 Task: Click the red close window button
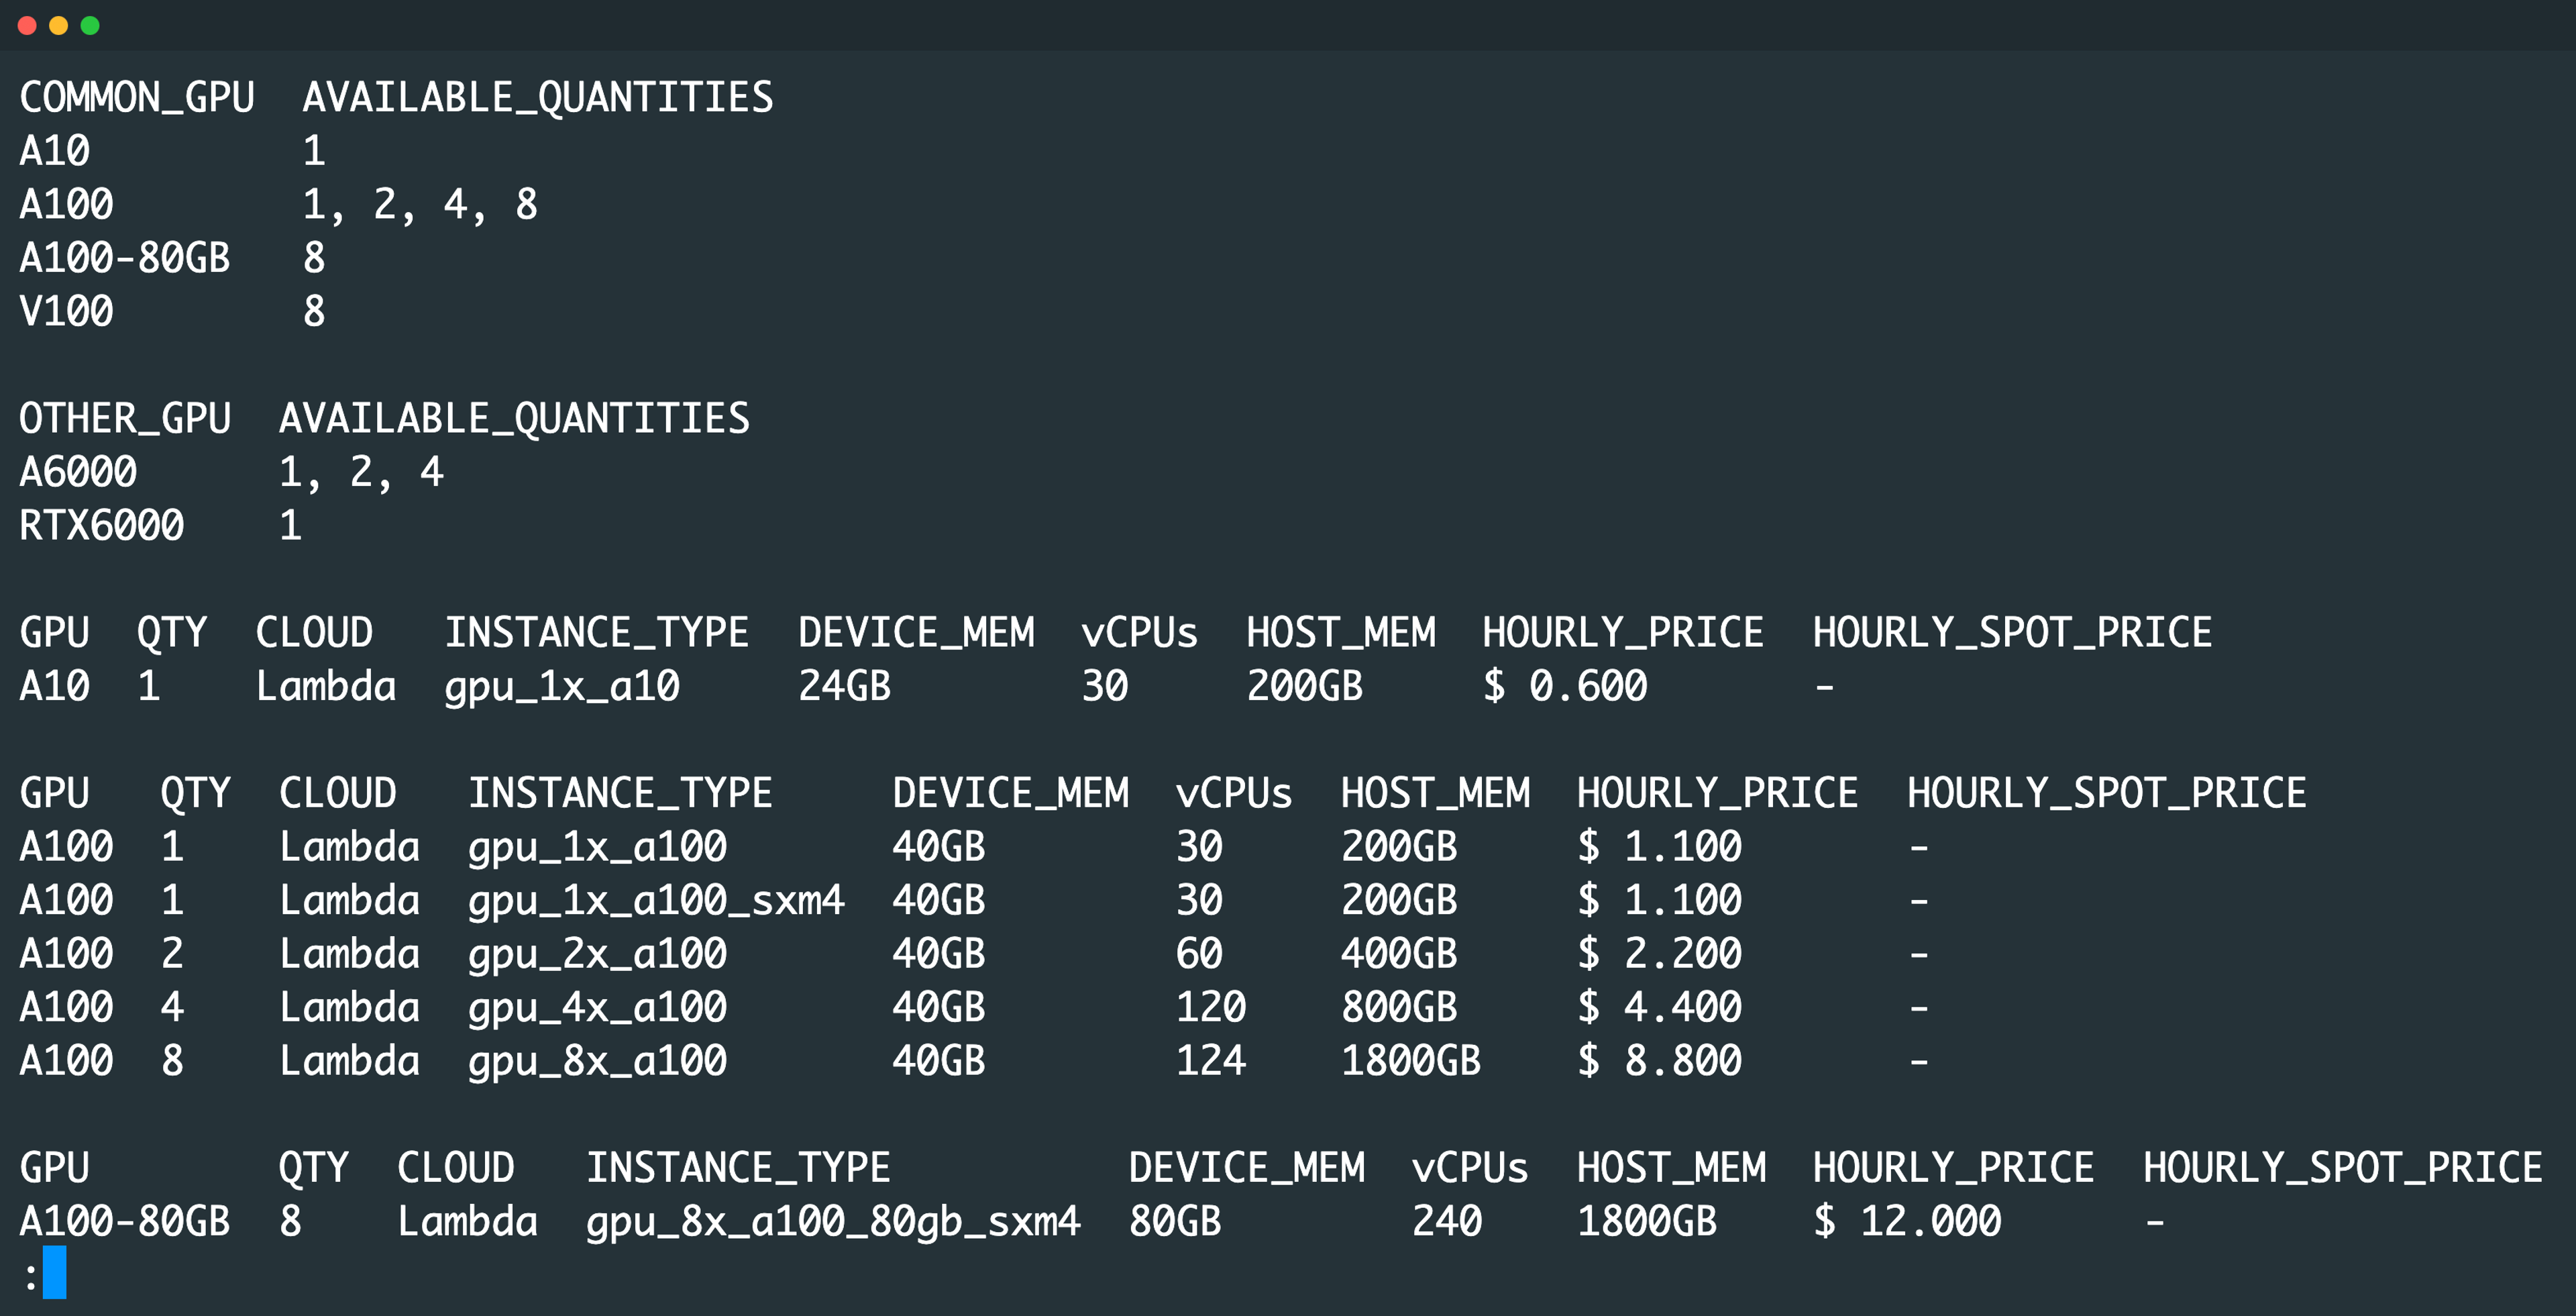click(27, 26)
